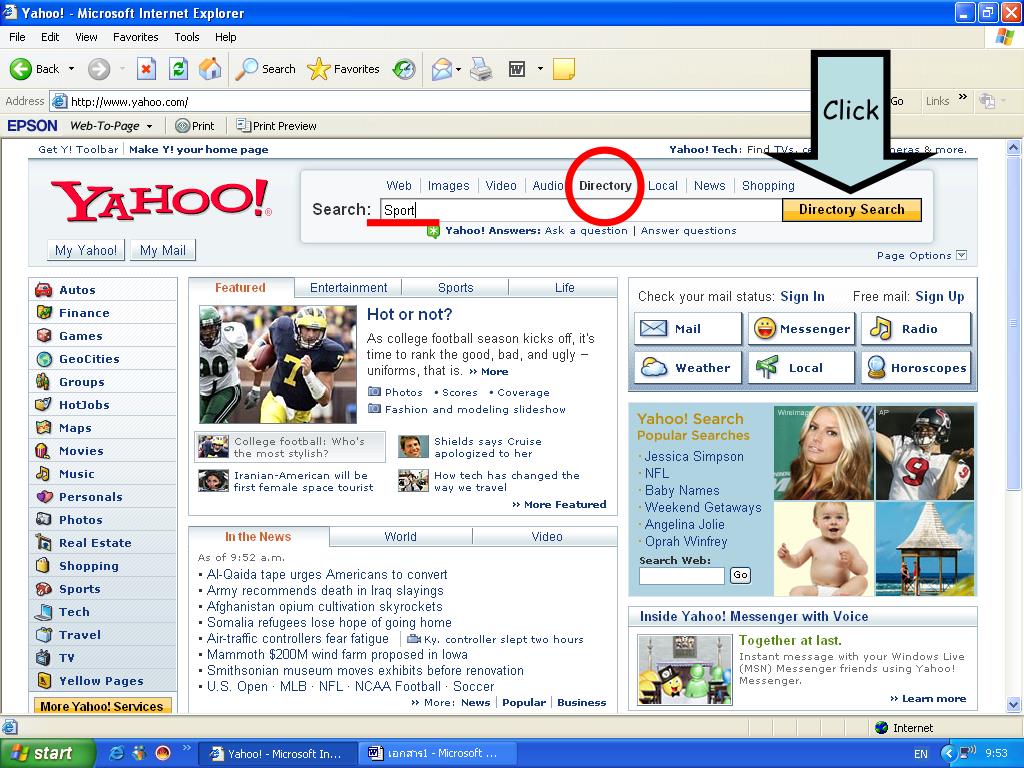Click the Directory Search button
This screenshot has width=1024, height=768.
(x=852, y=210)
